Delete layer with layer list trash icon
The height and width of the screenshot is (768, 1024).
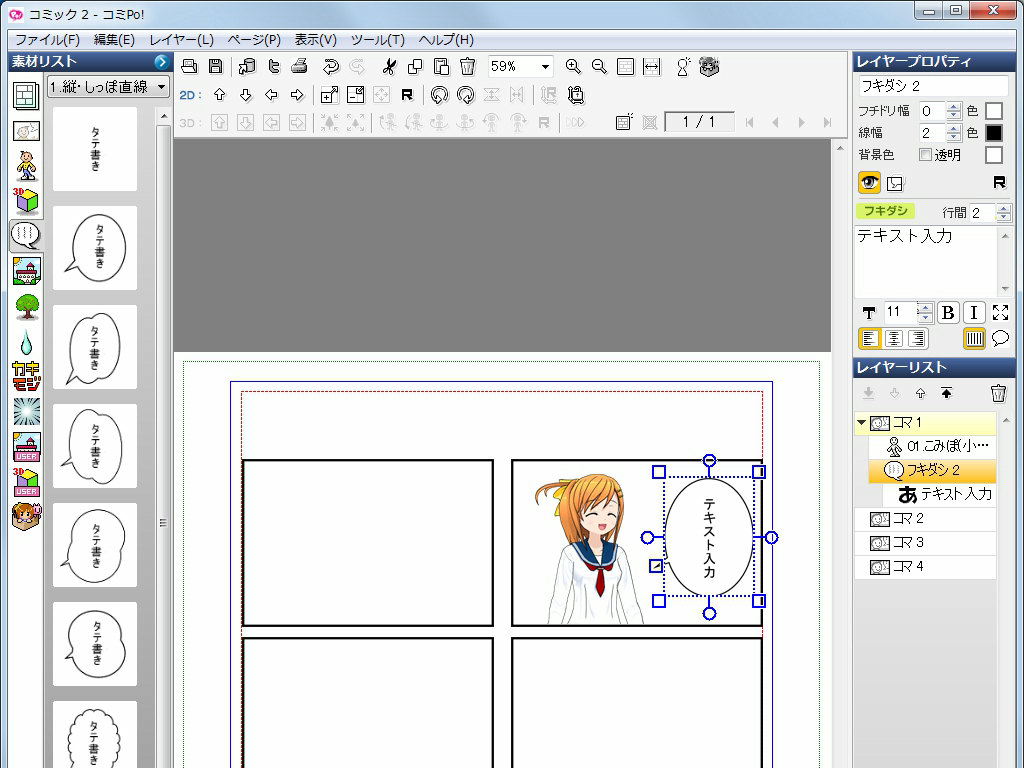998,392
